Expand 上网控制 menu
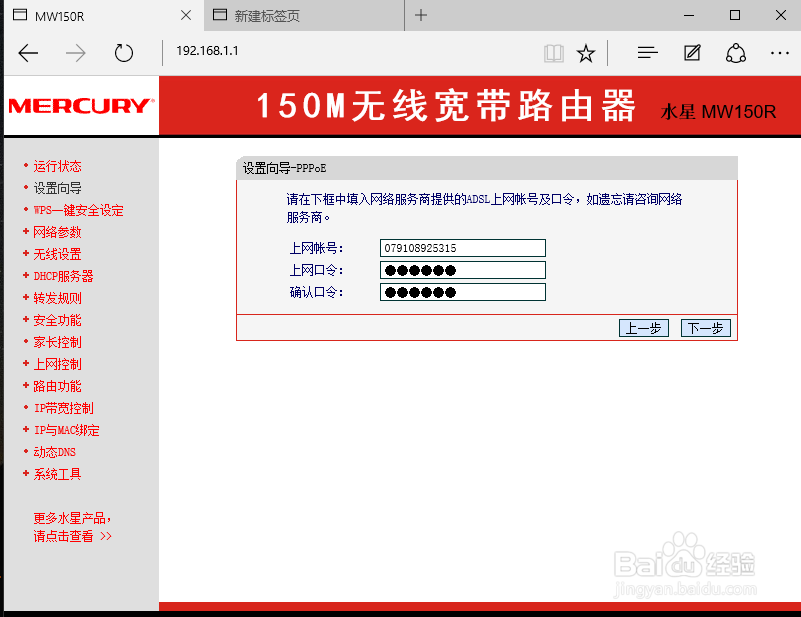This screenshot has height=617, width=801. pos(57,364)
